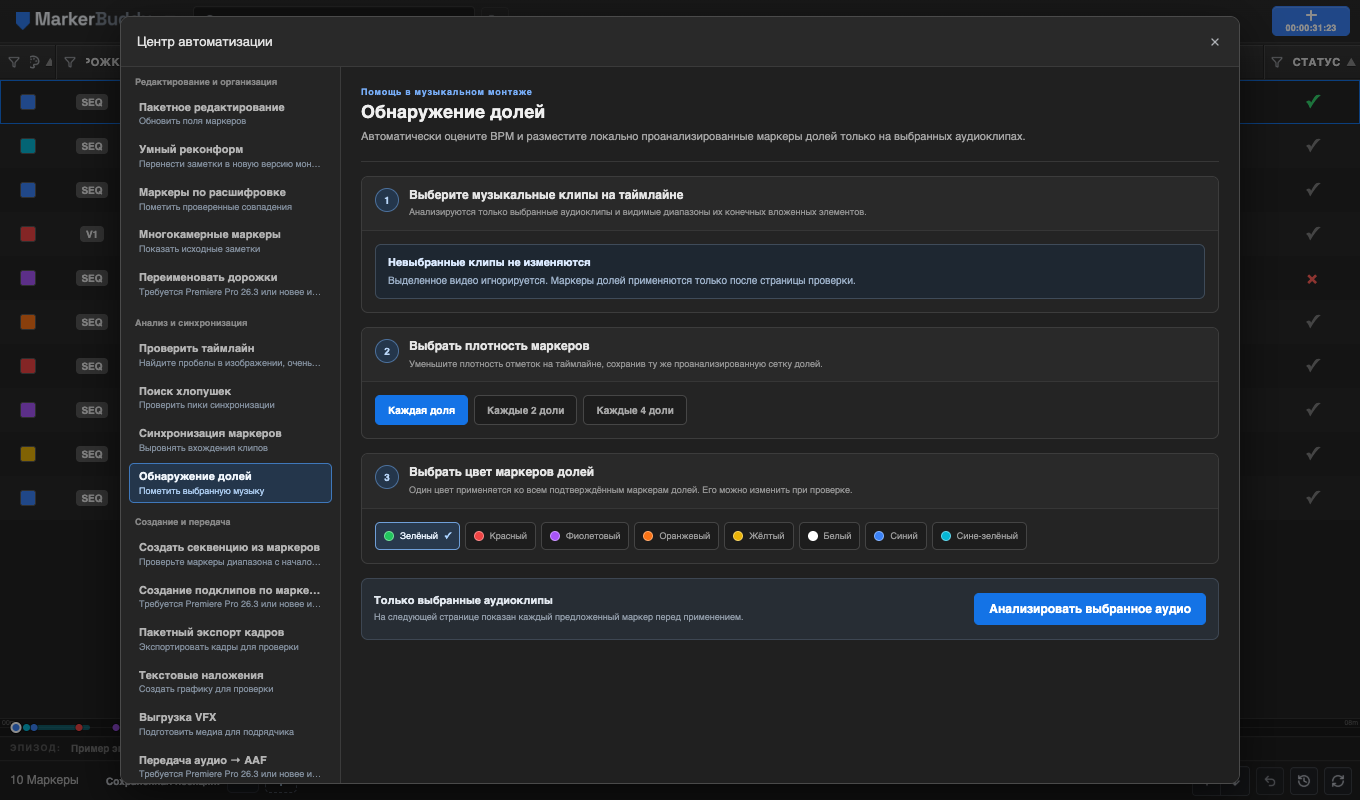1360x800 pixels.
Task: Select Обнаружение долей sidebar item
Action: pos(230,483)
